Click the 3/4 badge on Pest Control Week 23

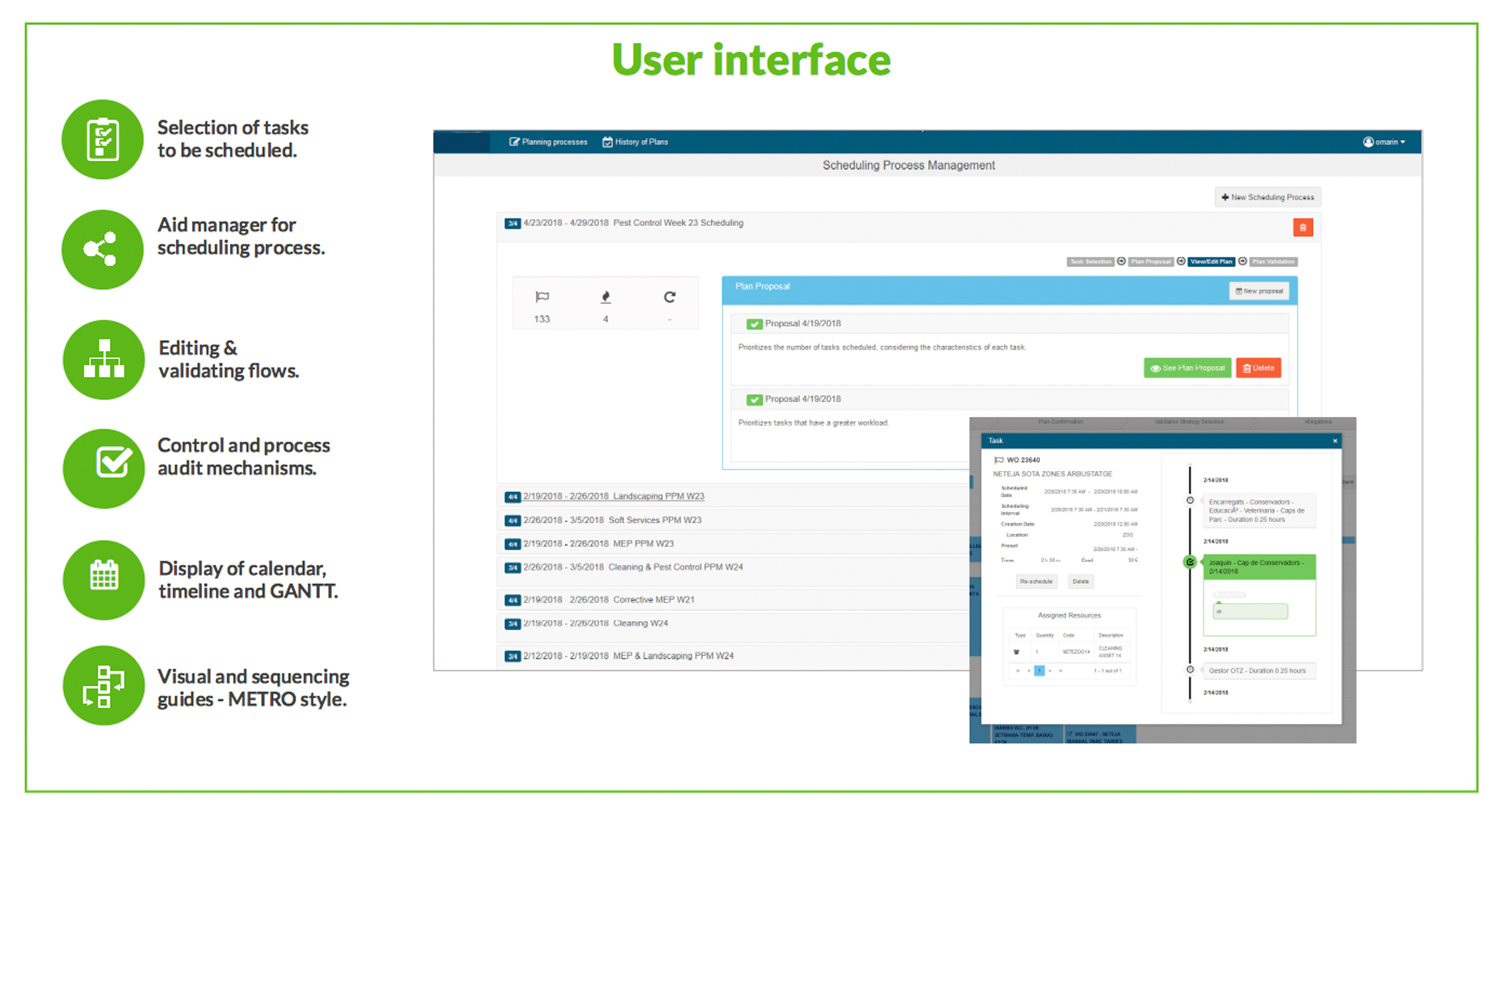pyautogui.click(x=512, y=223)
